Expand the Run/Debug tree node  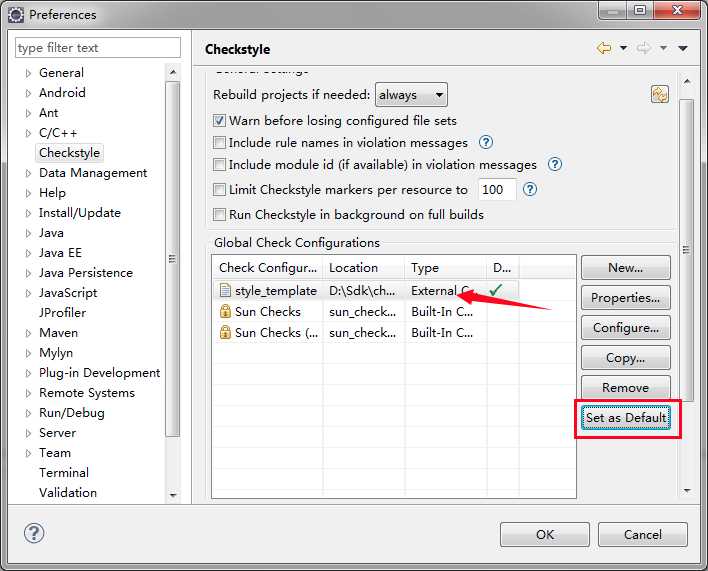pyautogui.click(x=28, y=413)
